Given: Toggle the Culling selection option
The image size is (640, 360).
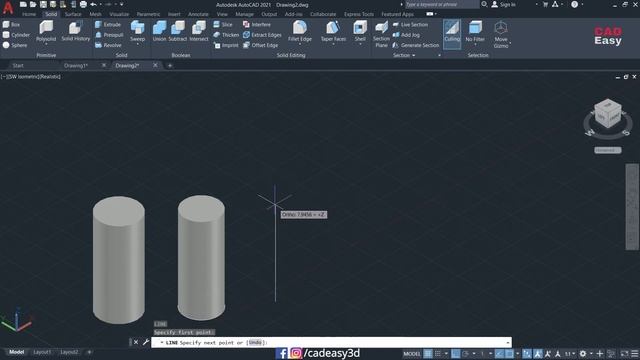Looking at the screenshot, I should [452, 33].
